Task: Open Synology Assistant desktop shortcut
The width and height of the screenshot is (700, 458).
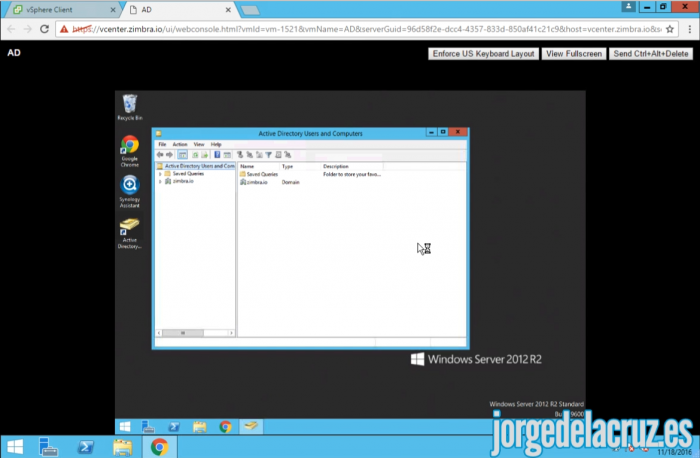Action: click(x=130, y=191)
